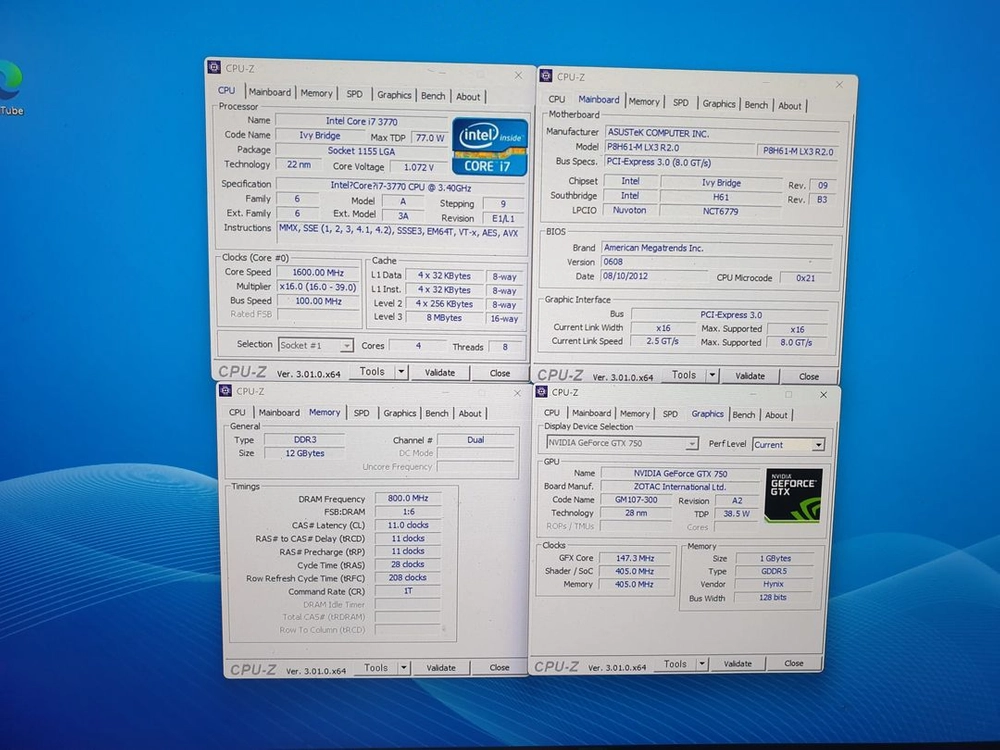Click the Max TDP 77.0 W value
Screen dimensions: 1000x750
point(430,138)
